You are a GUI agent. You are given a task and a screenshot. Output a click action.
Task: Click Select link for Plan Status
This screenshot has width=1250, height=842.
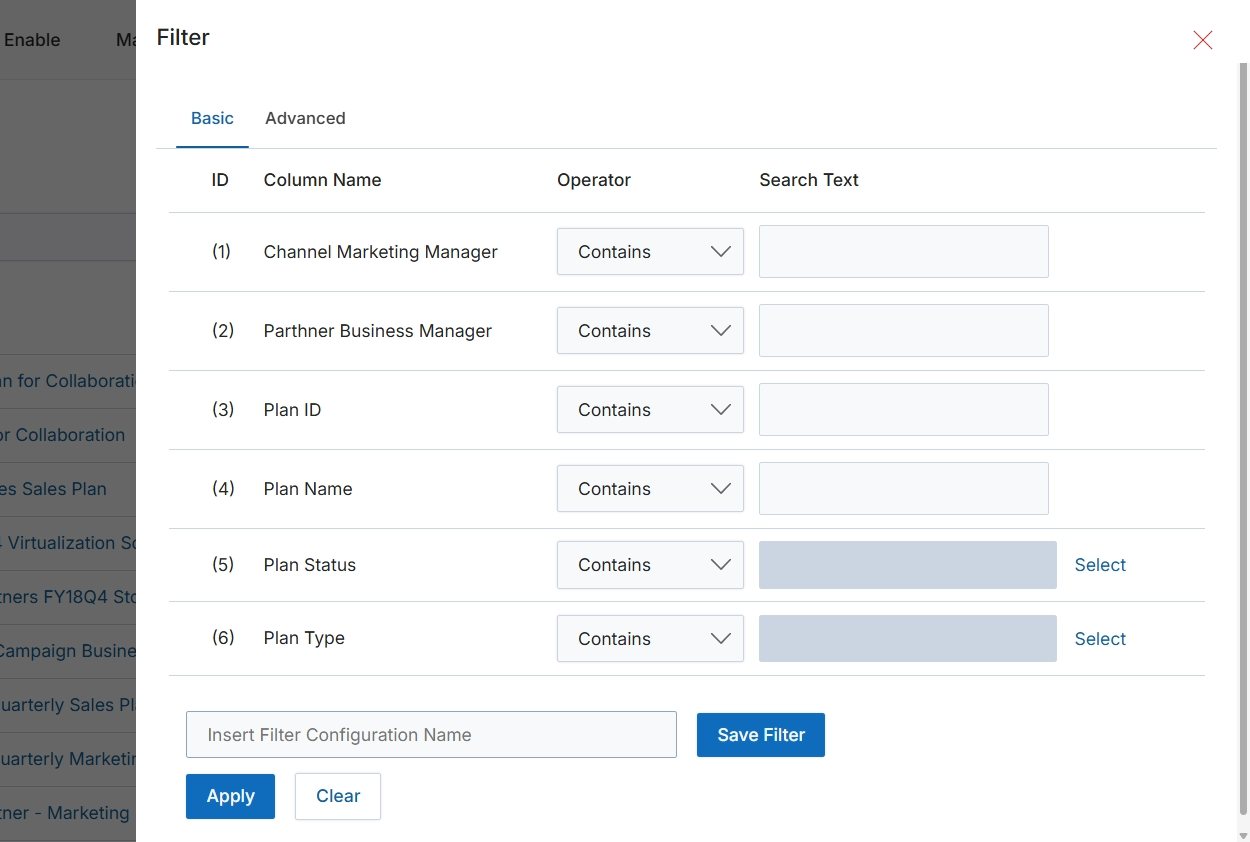pos(1100,565)
